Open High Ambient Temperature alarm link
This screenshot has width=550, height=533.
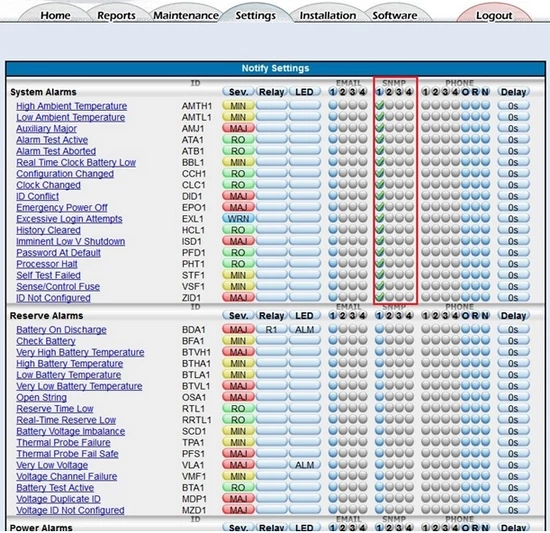pyautogui.click(x=72, y=106)
